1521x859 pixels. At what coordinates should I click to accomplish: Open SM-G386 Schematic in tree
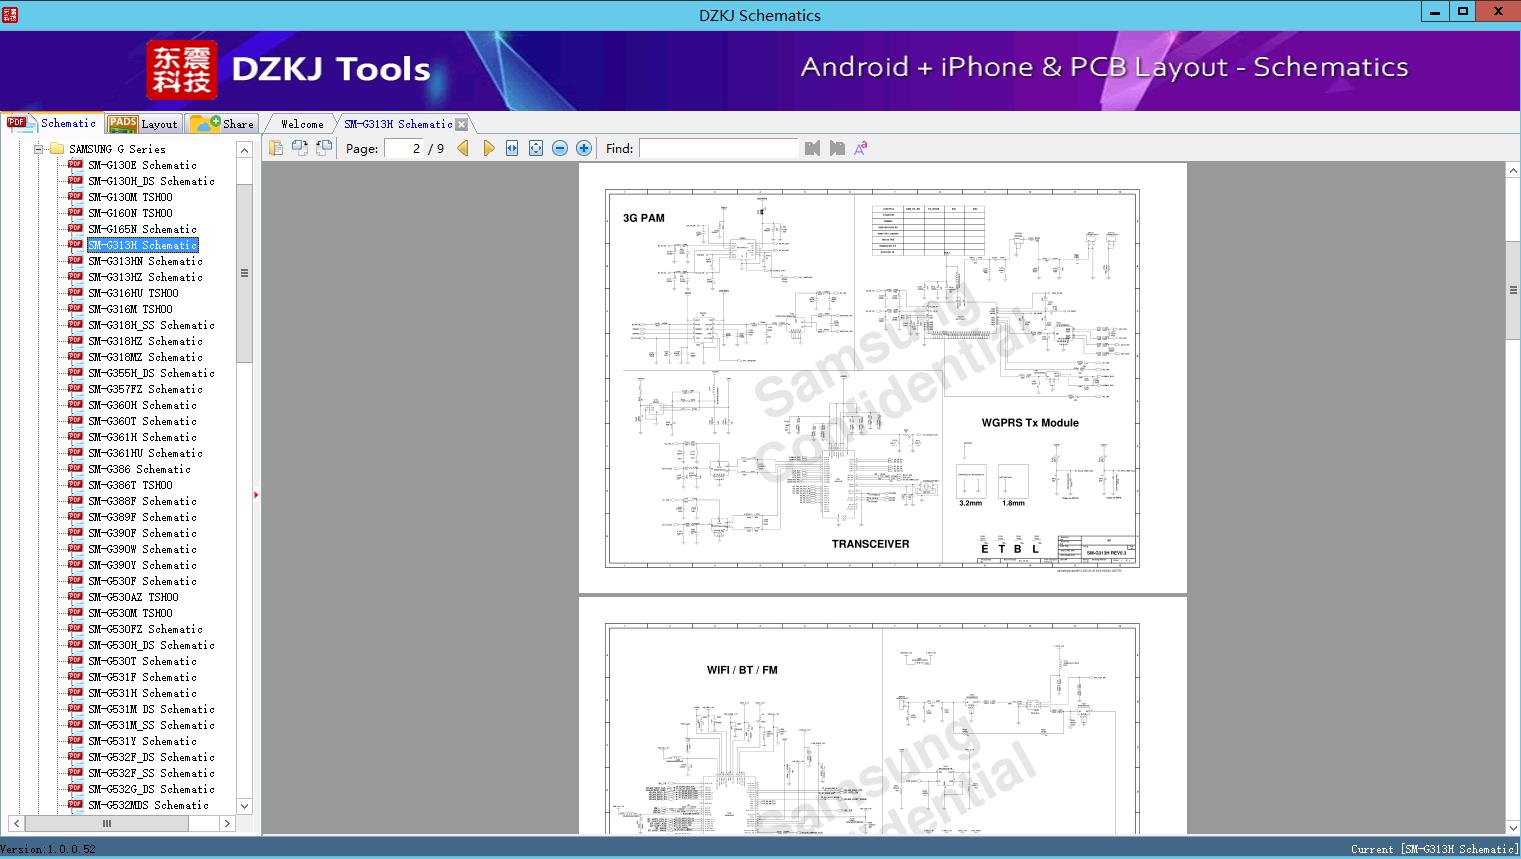[139, 469]
